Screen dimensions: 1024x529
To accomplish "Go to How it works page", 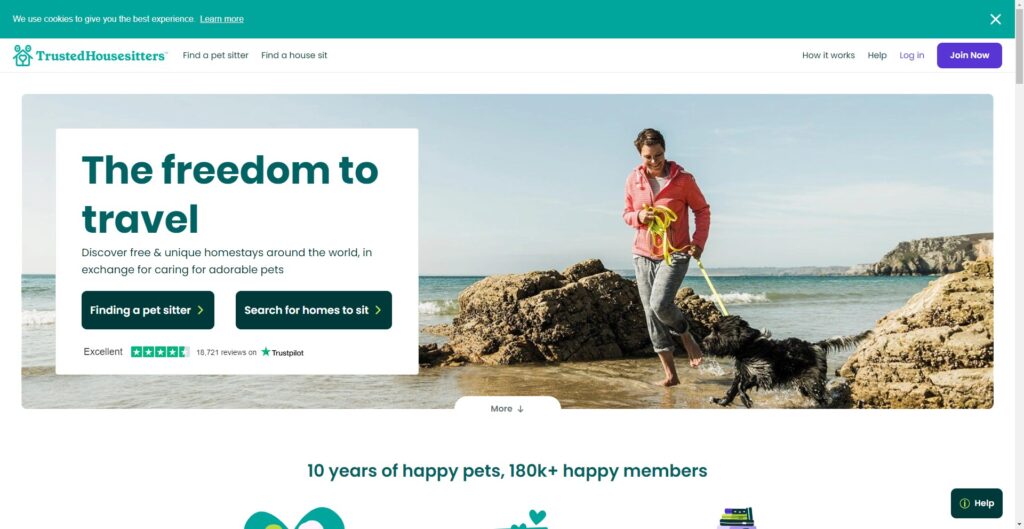I will (828, 56).
